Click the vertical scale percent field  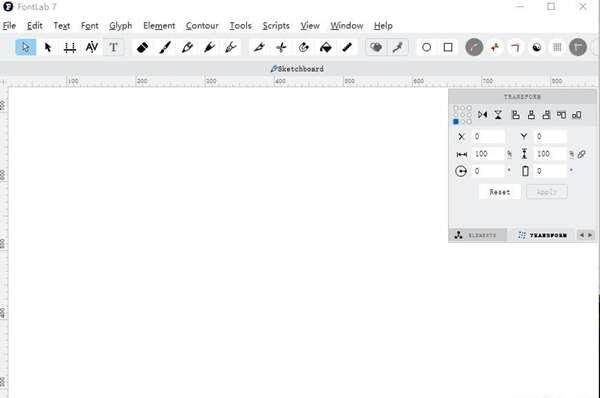(x=550, y=154)
